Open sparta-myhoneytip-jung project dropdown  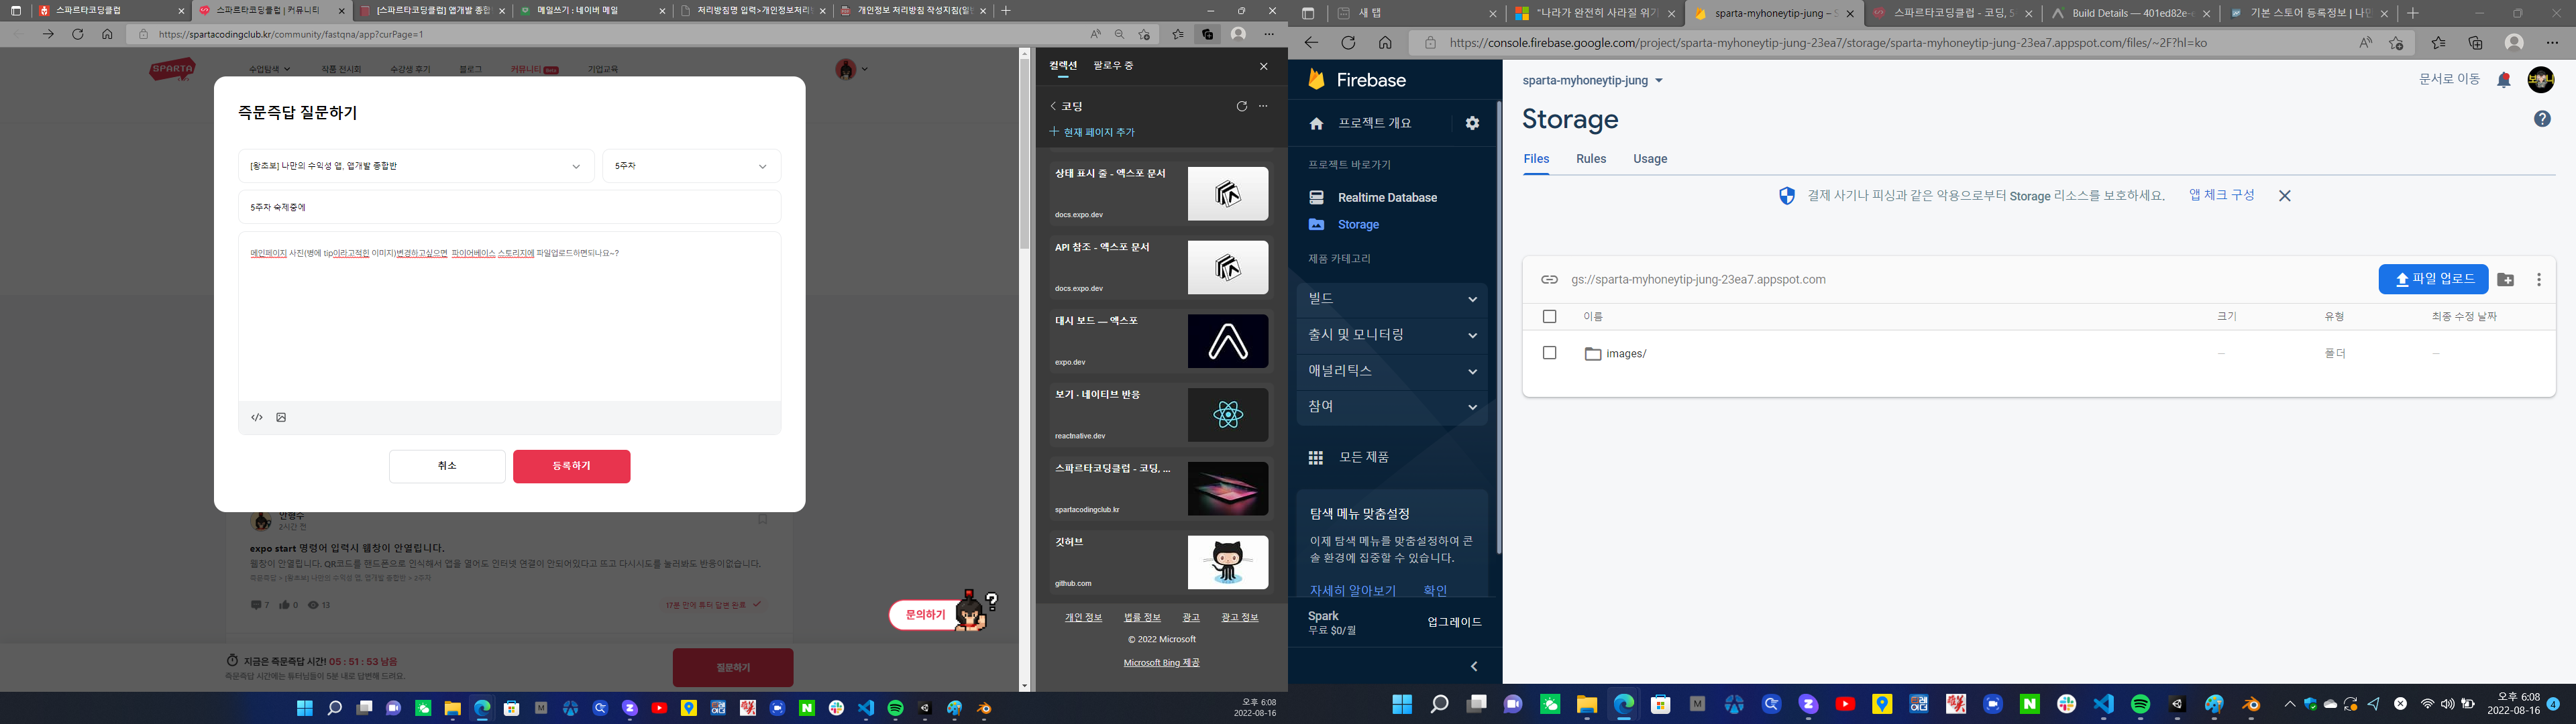click(1592, 81)
